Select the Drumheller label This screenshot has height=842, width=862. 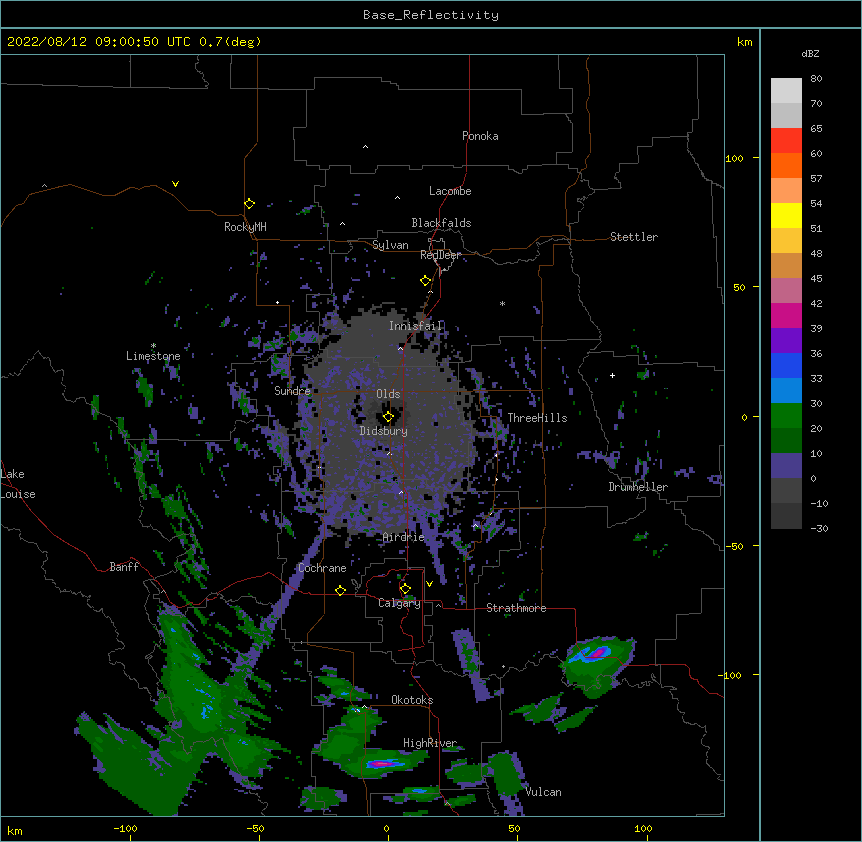[638, 487]
